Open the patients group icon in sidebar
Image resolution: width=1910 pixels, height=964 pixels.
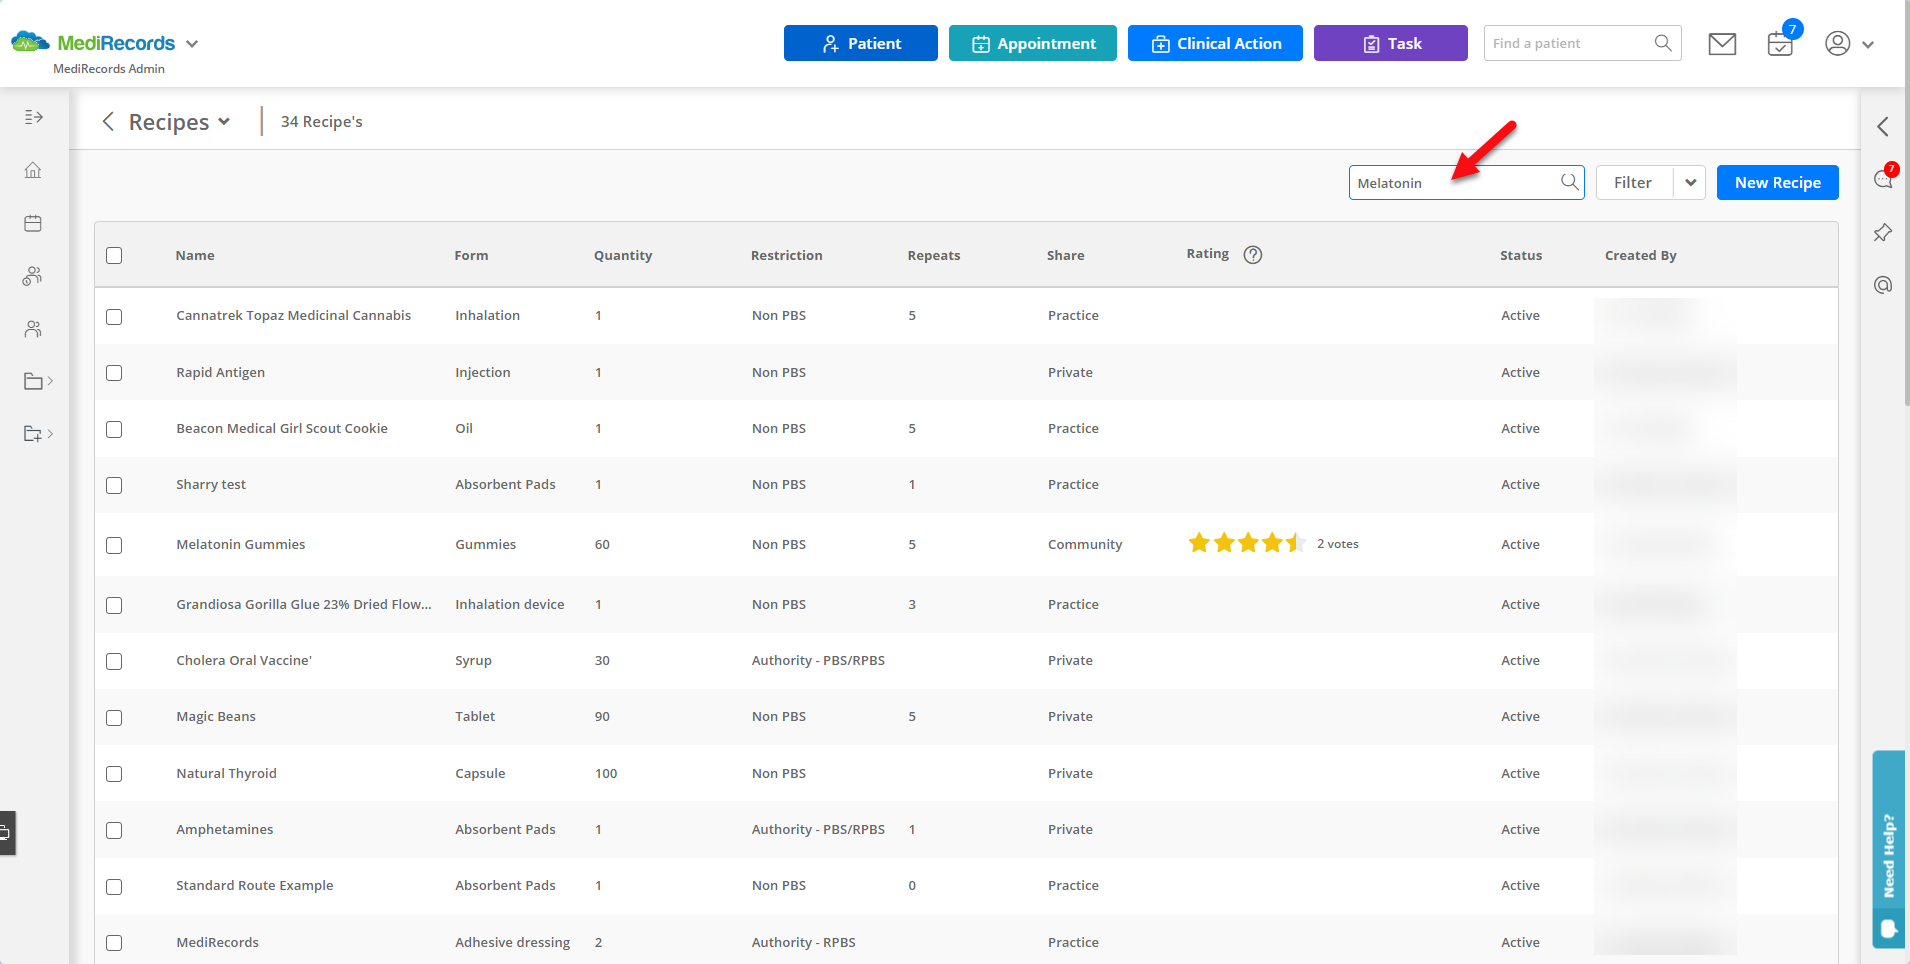(33, 276)
